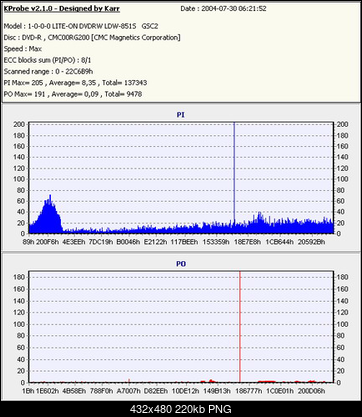Select the 186777h label under PO chart
The width and height of the screenshot is (362, 417).
248,391
